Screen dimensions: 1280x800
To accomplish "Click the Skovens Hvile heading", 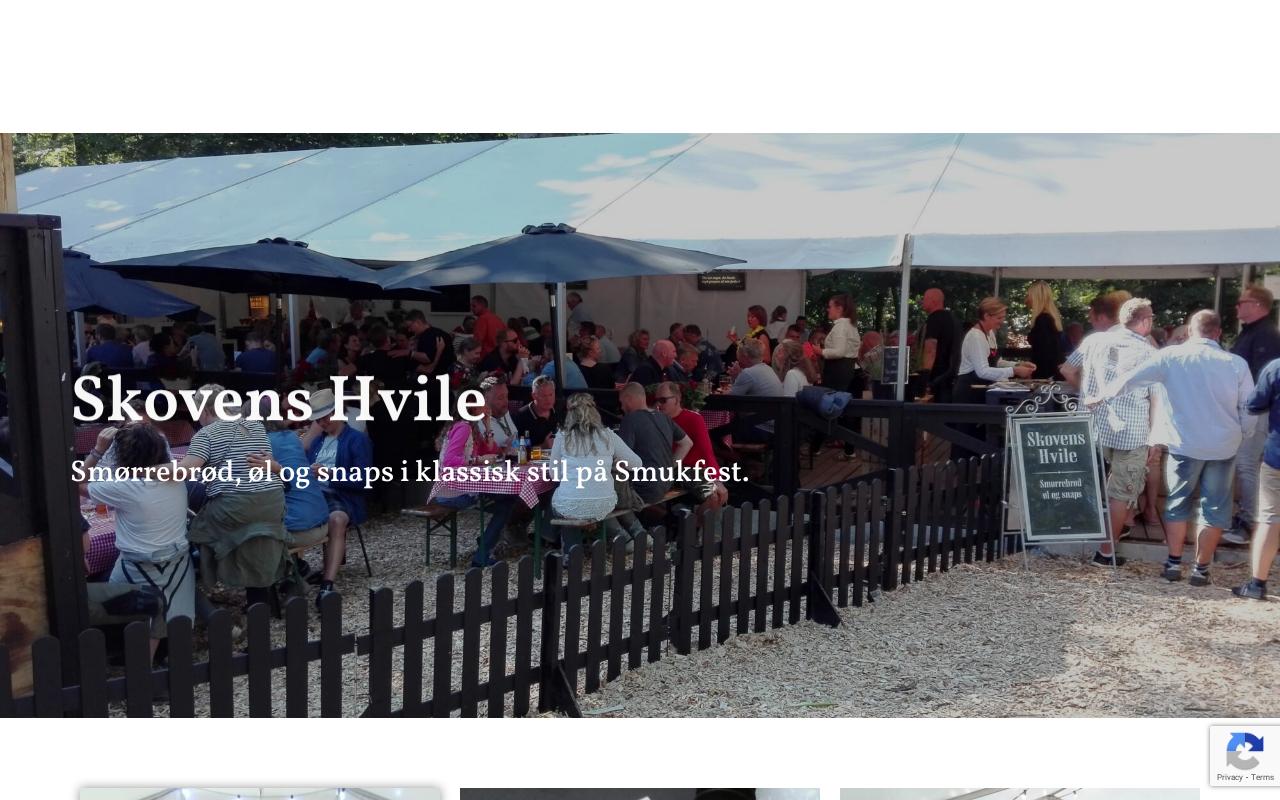I will coord(279,402).
